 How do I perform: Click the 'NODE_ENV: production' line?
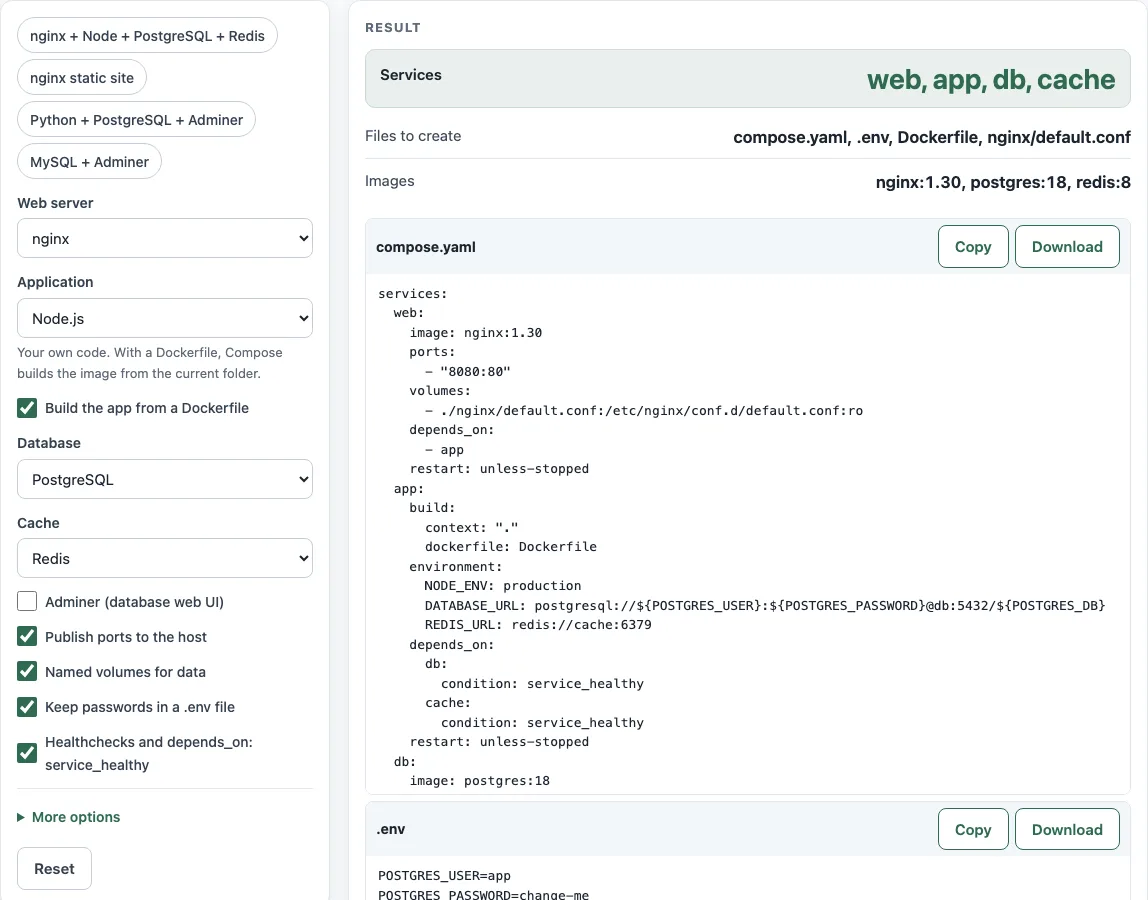pyautogui.click(x=503, y=586)
